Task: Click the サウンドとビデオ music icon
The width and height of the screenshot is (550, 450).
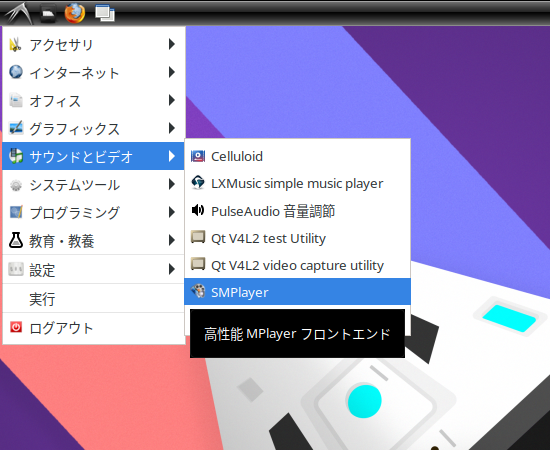Action: click(16, 156)
